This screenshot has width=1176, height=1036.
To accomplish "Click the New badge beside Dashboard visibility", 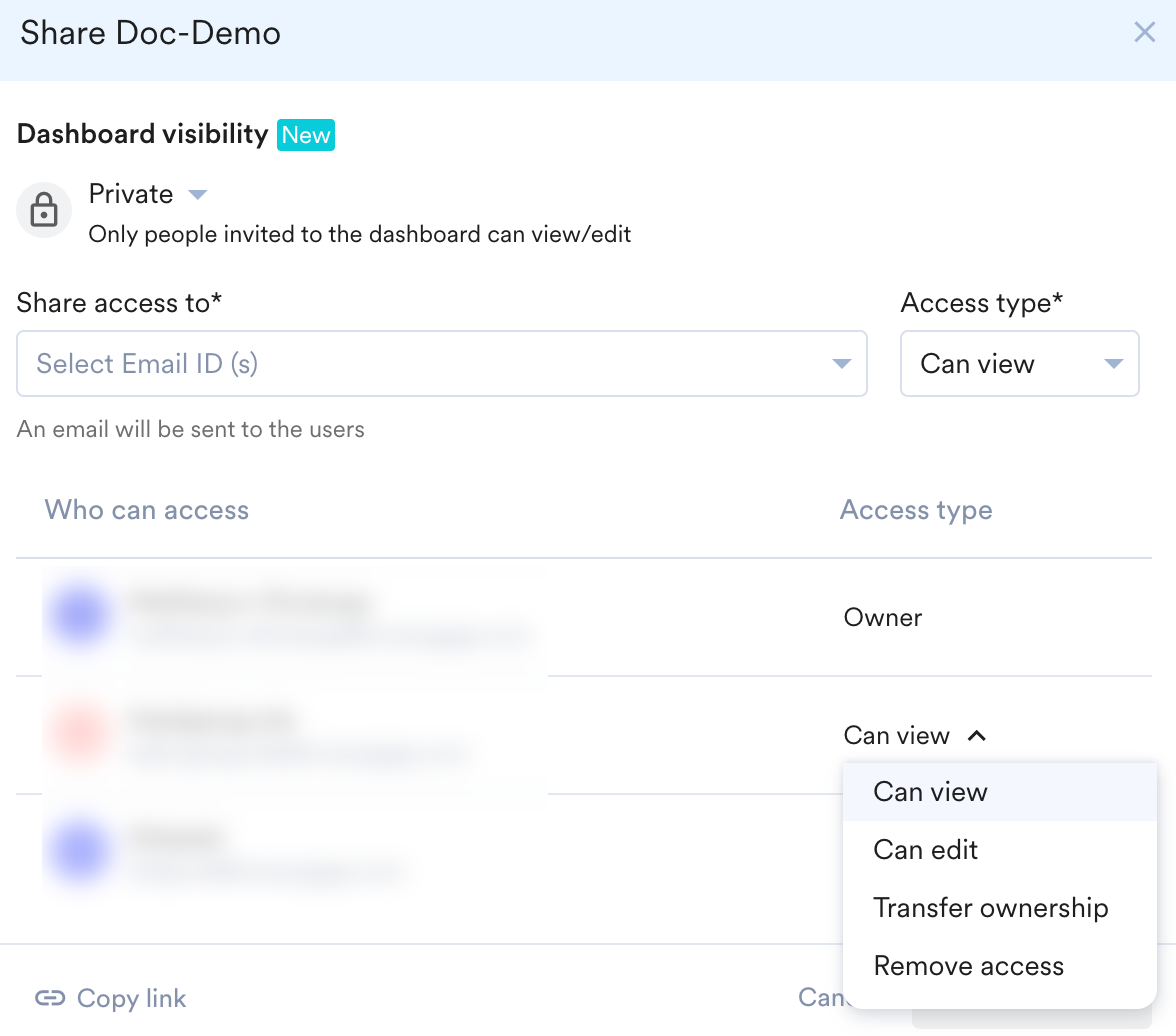I will point(306,135).
